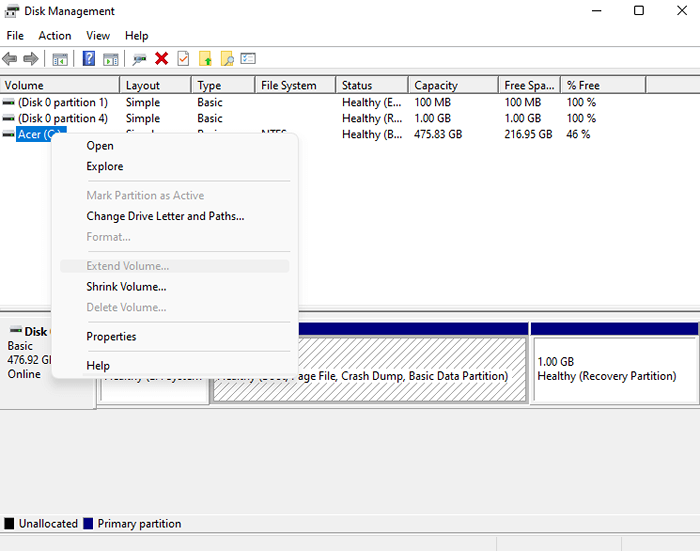The height and width of the screenshot is (551, 700).
Task: Open Help via blue question mark icon
Action: click(x=89, y=58)
